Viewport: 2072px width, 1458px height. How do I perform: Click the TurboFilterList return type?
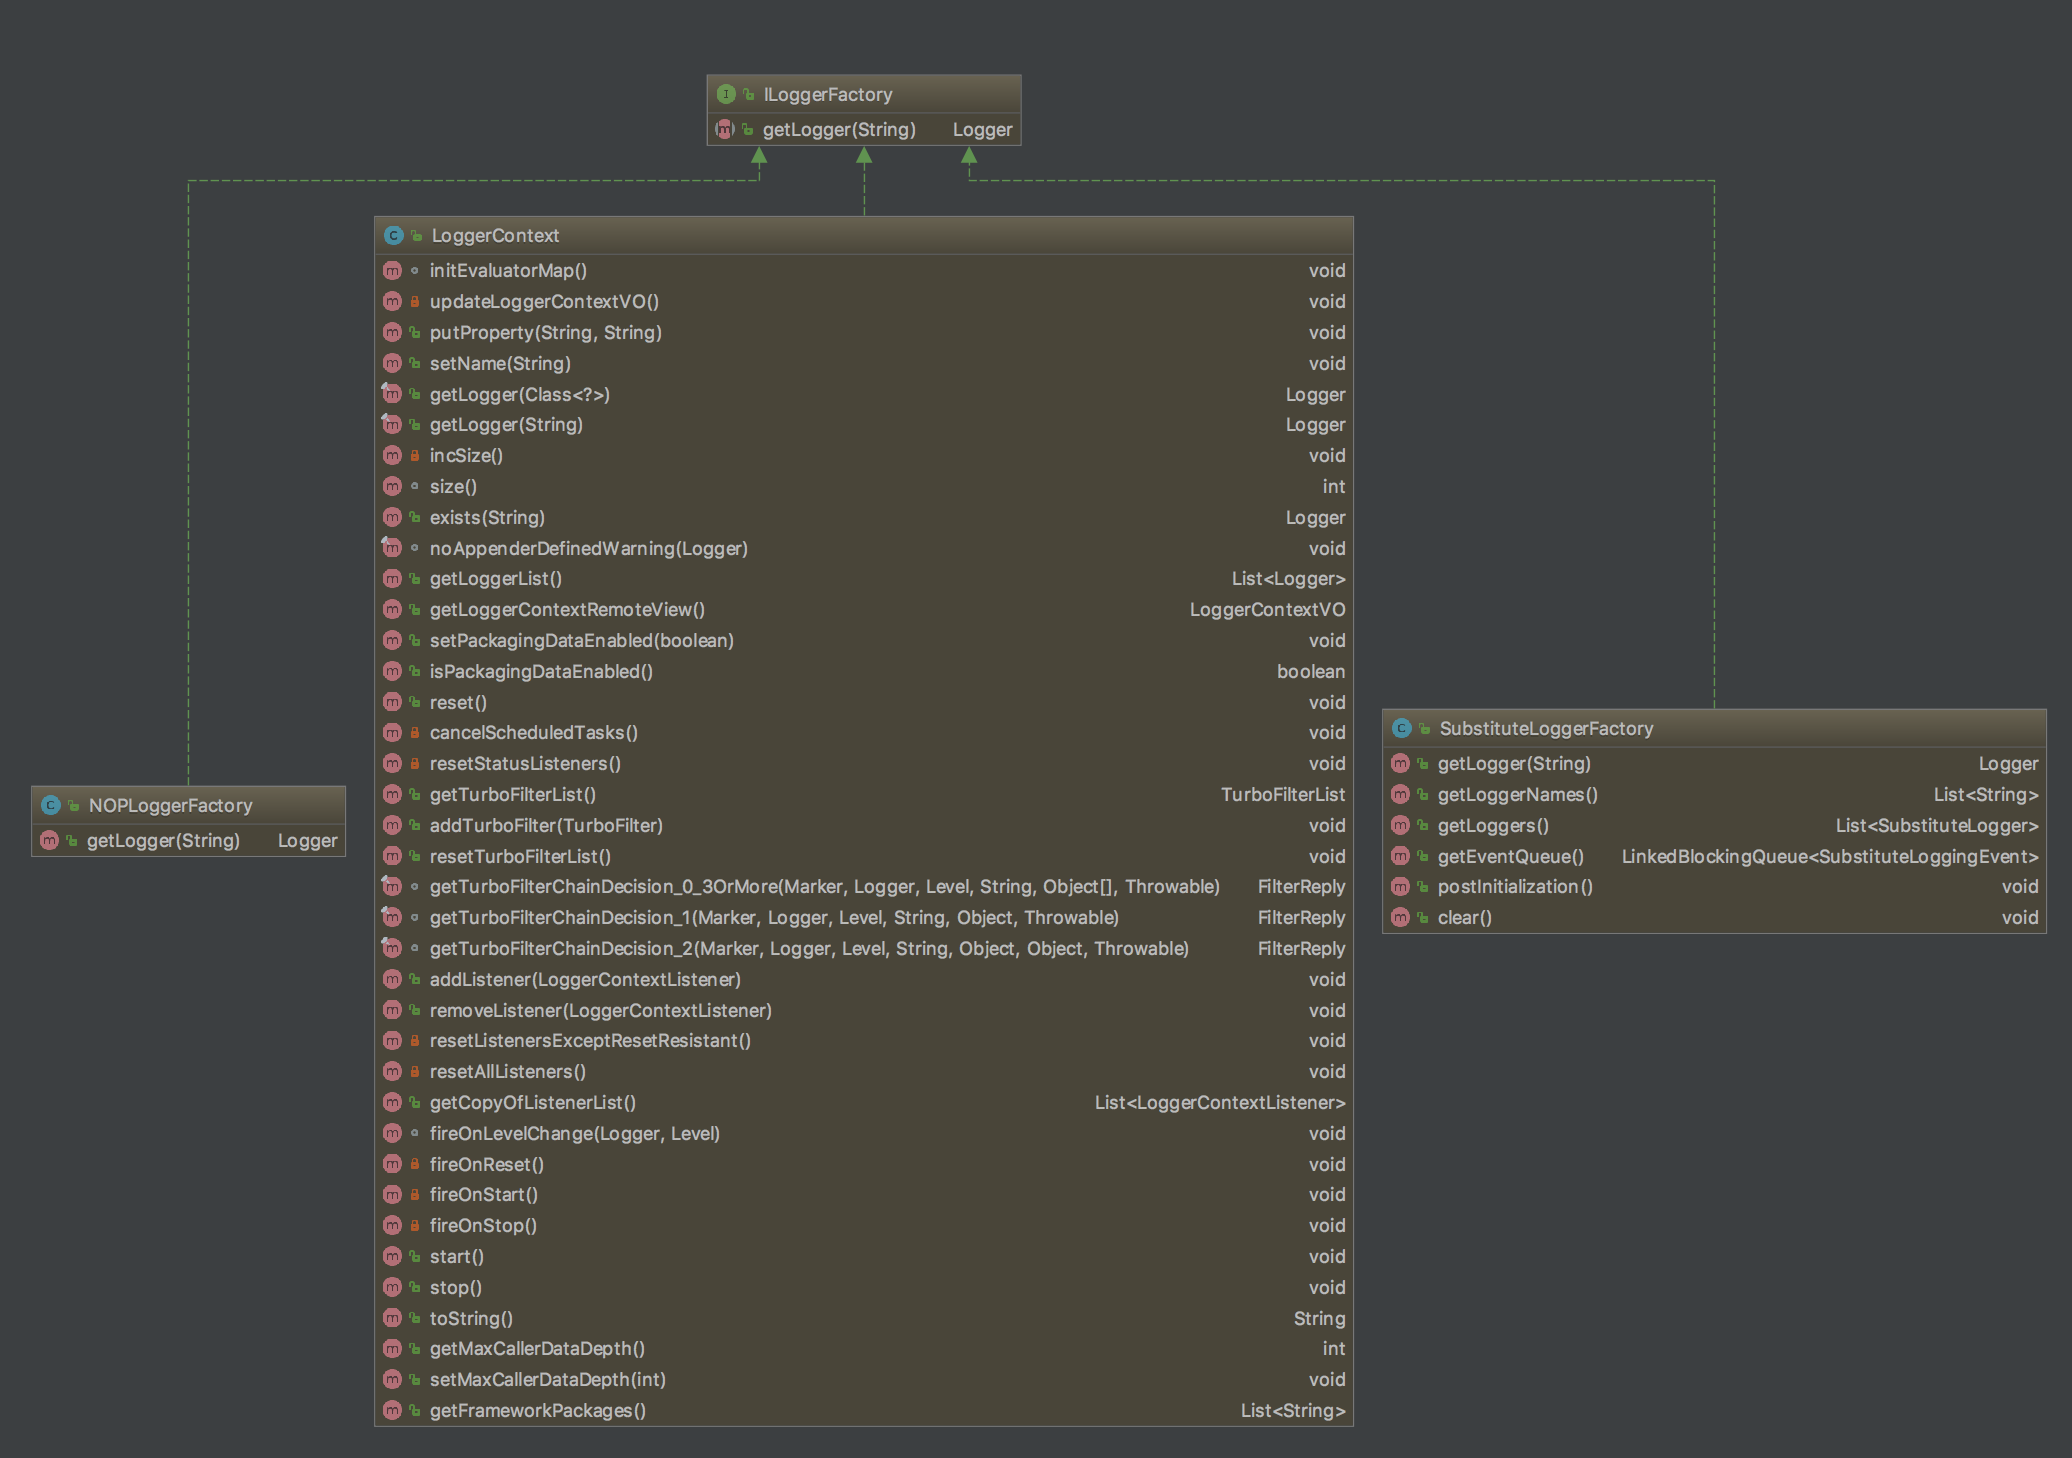[x=1283, y=794]
